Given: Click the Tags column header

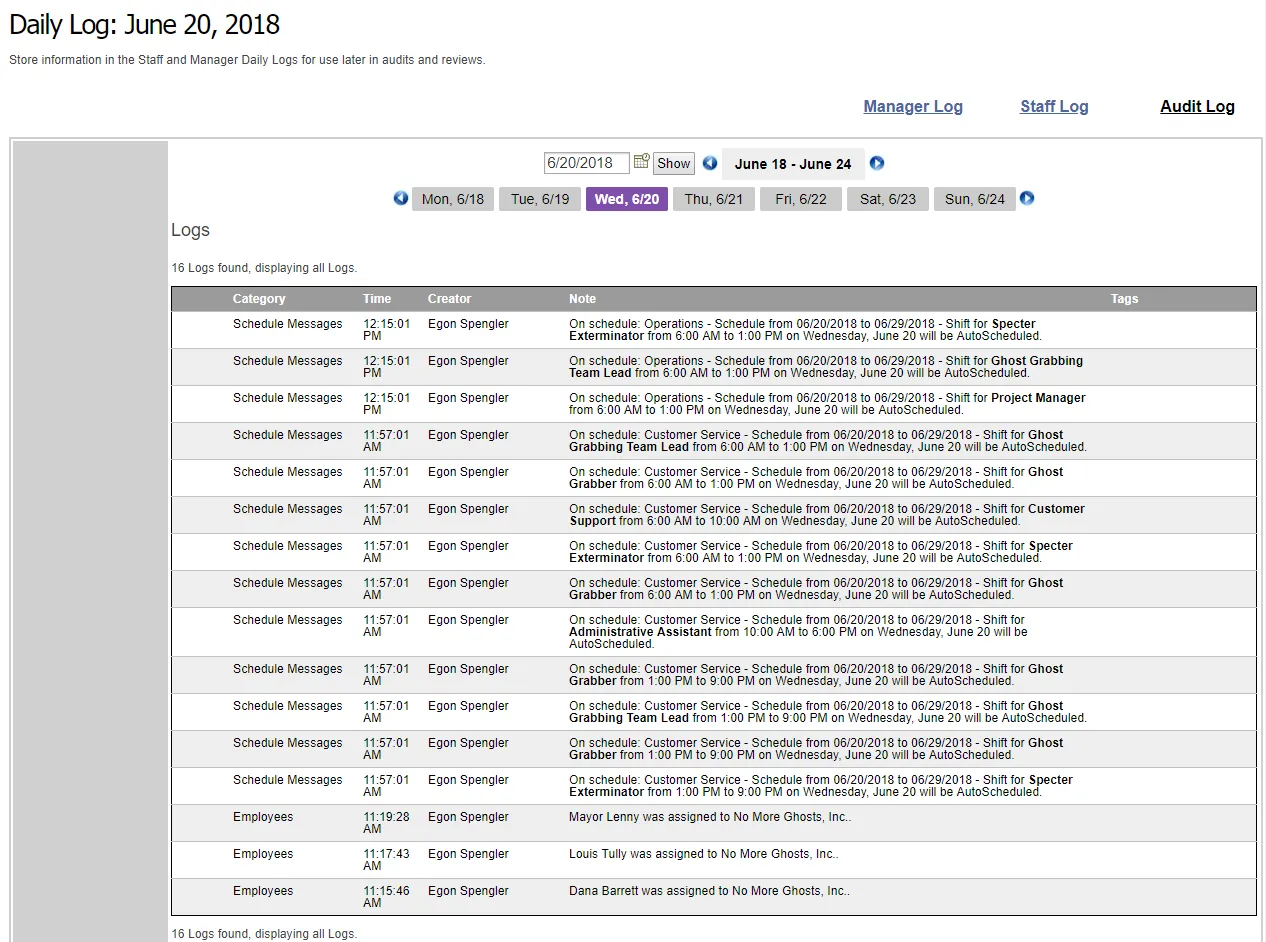Looking at the screenshot, I should (1124, 299).
